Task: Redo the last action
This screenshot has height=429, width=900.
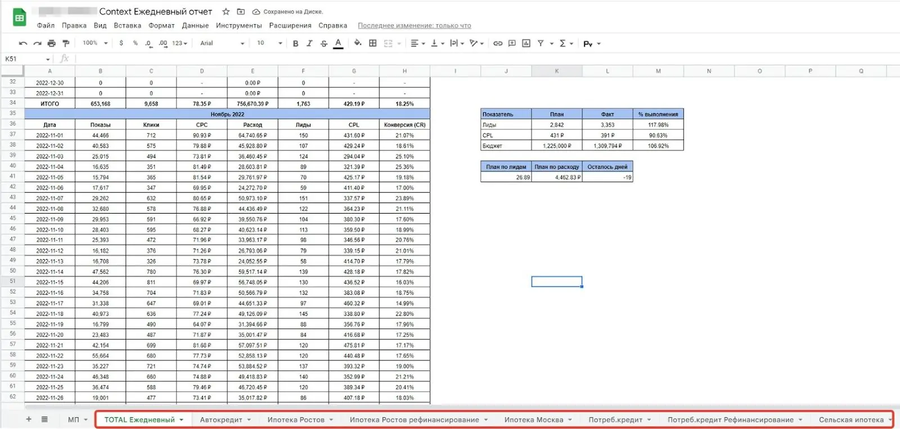Action: click(37, 43)
